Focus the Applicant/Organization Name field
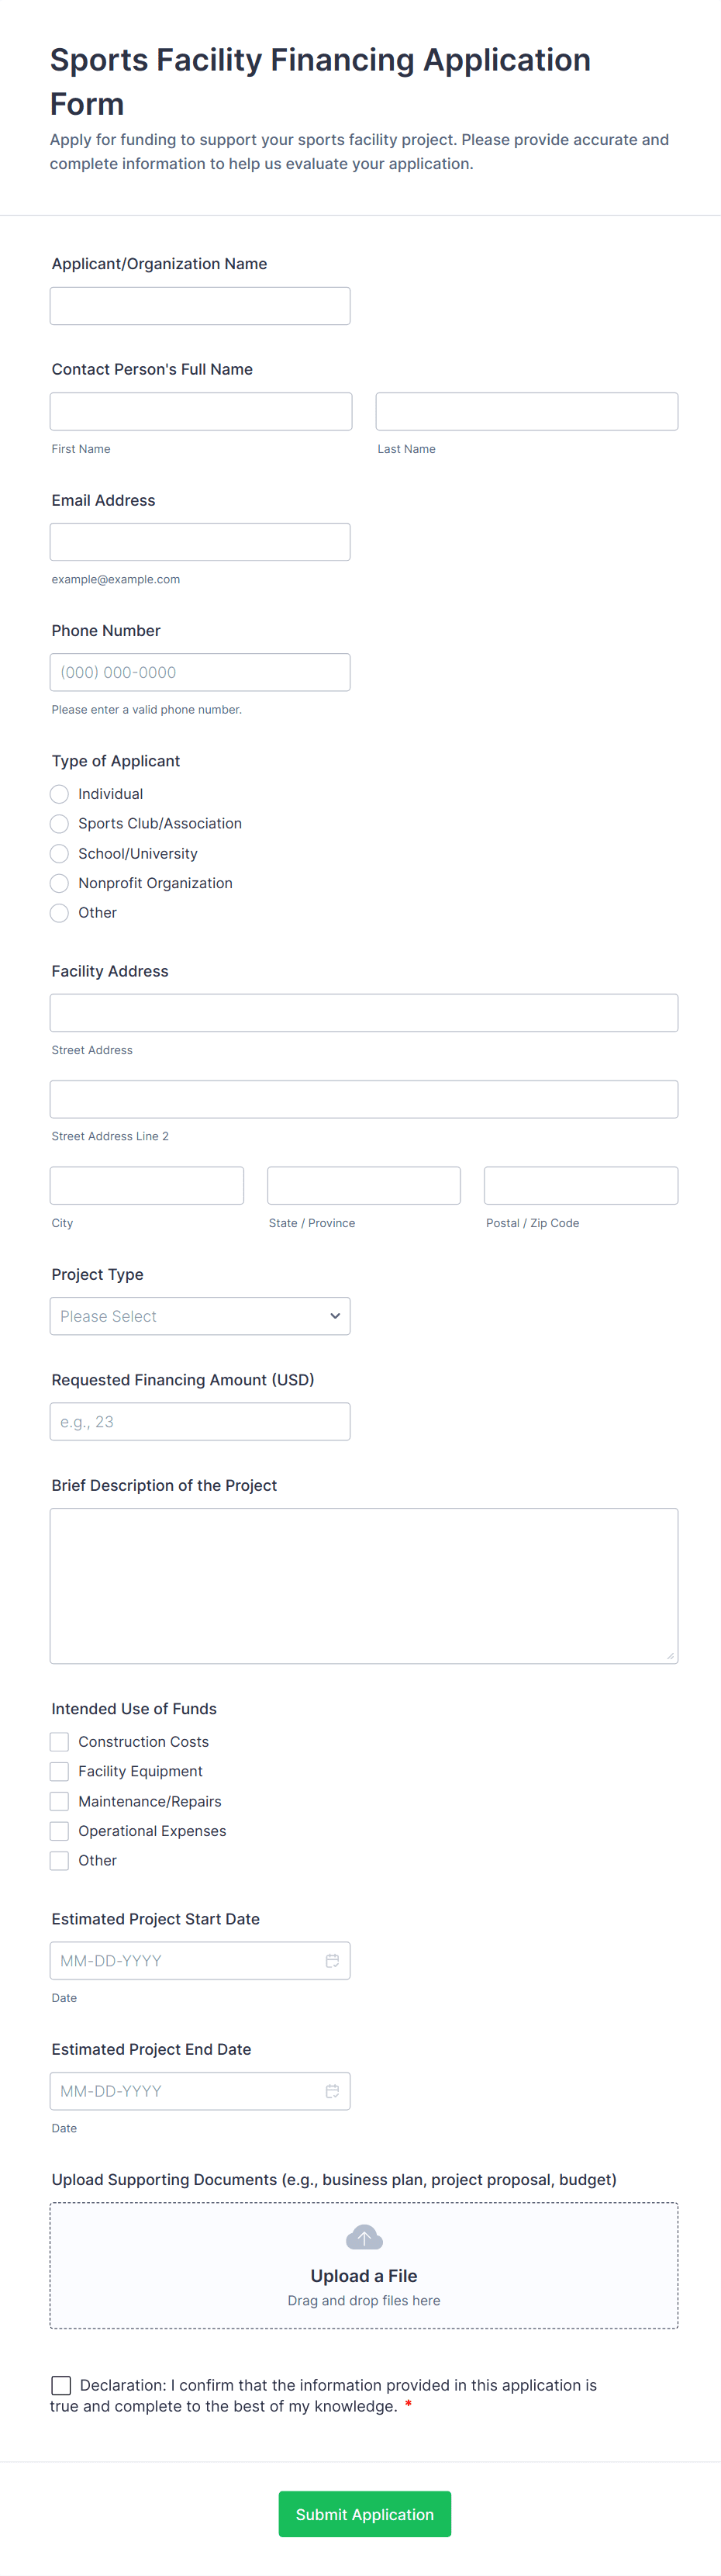 (x=200, y=306)
